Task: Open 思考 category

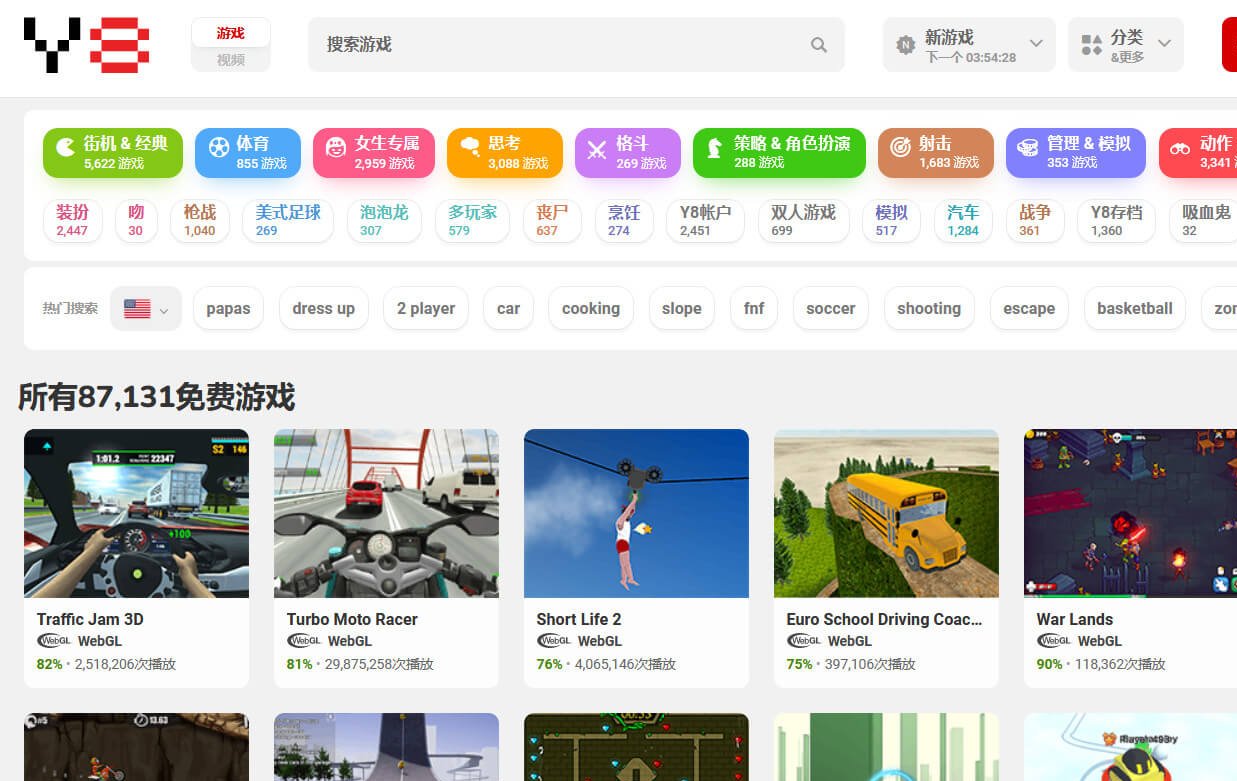Action: tap(505, 153)
